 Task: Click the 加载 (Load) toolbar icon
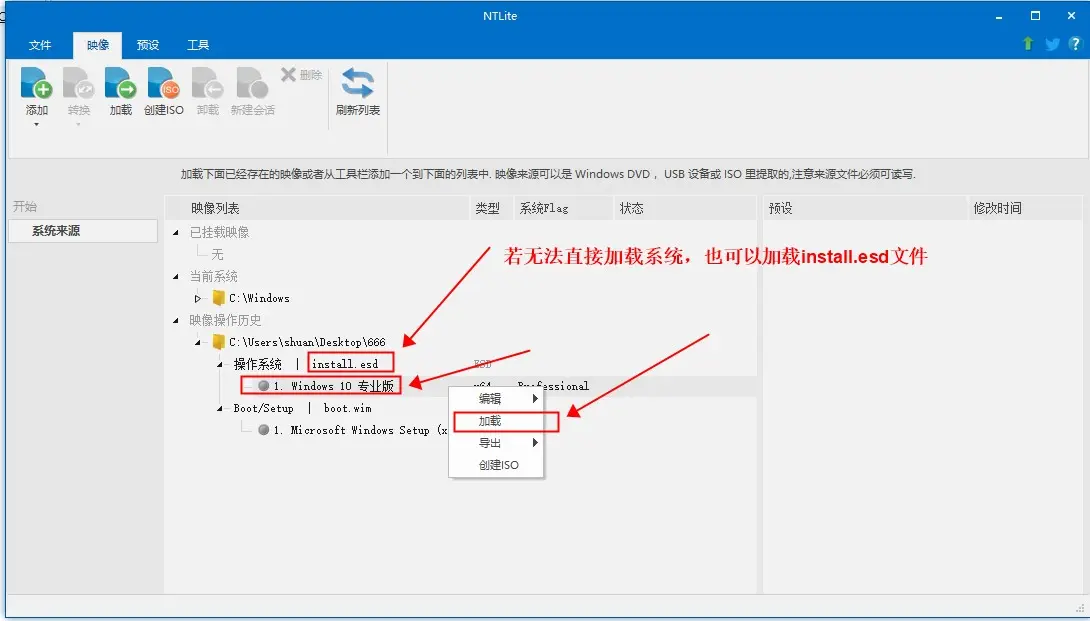coord(120,83)
